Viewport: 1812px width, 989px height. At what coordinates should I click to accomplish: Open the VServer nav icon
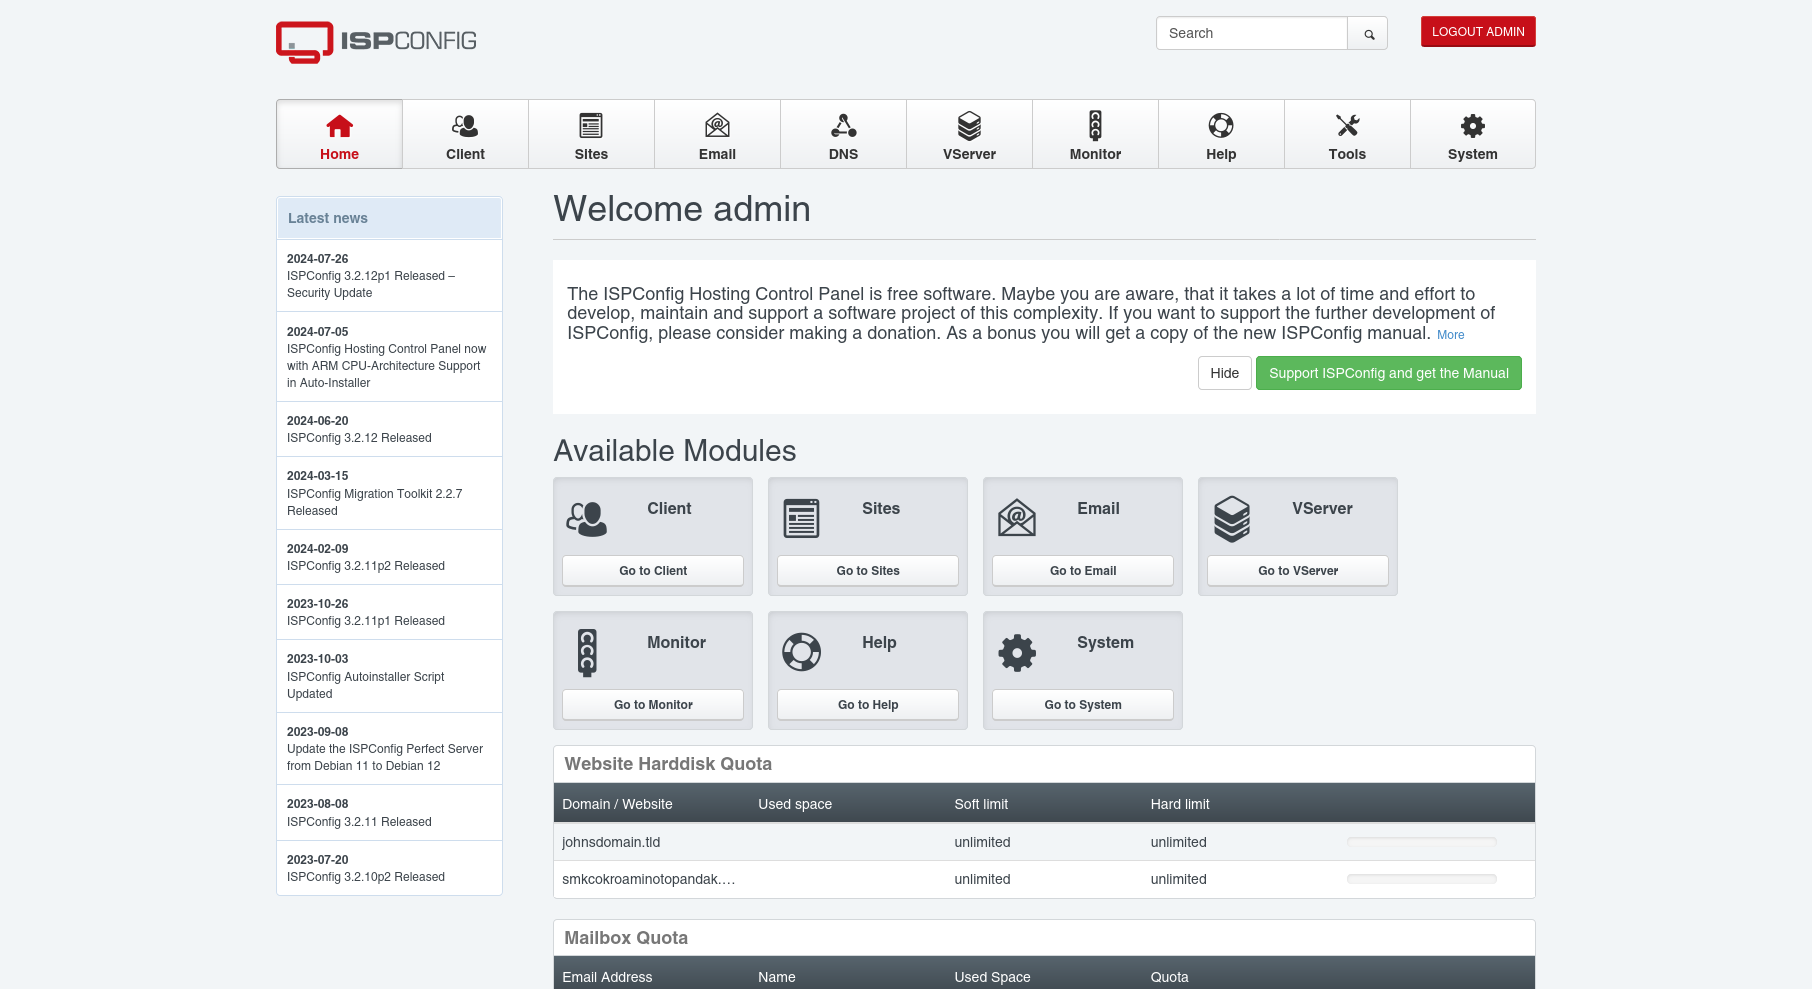(x=969, y=126)
